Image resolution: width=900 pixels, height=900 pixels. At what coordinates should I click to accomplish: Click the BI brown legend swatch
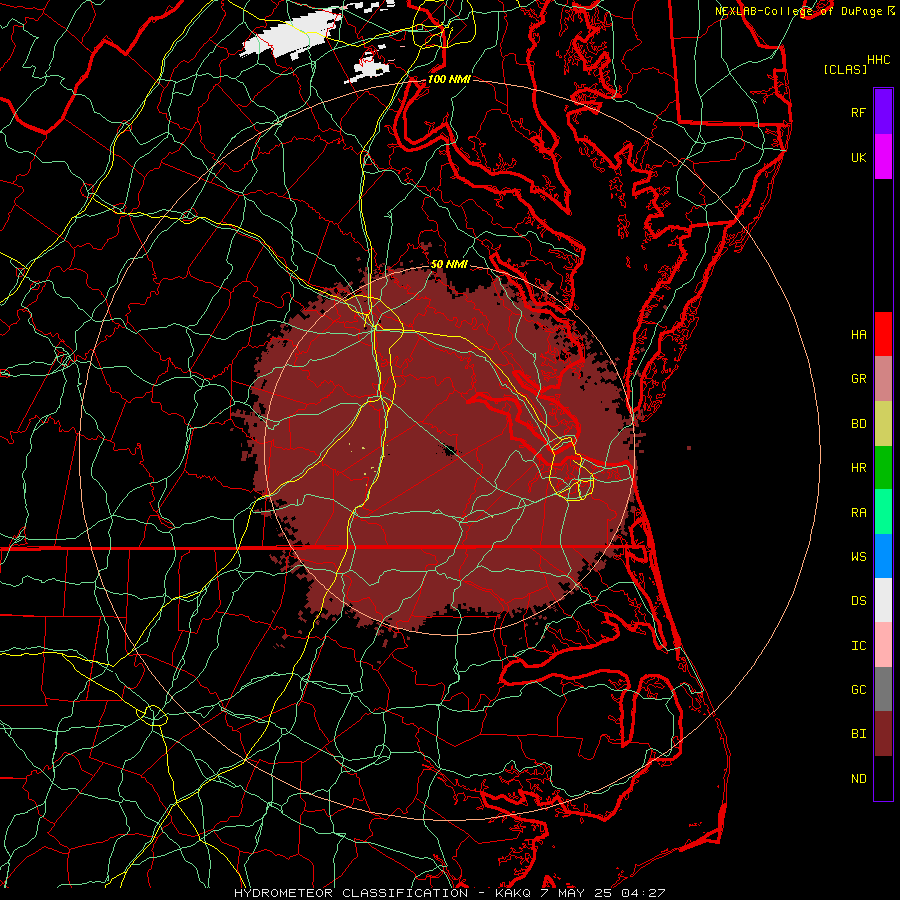click(883, 734)
